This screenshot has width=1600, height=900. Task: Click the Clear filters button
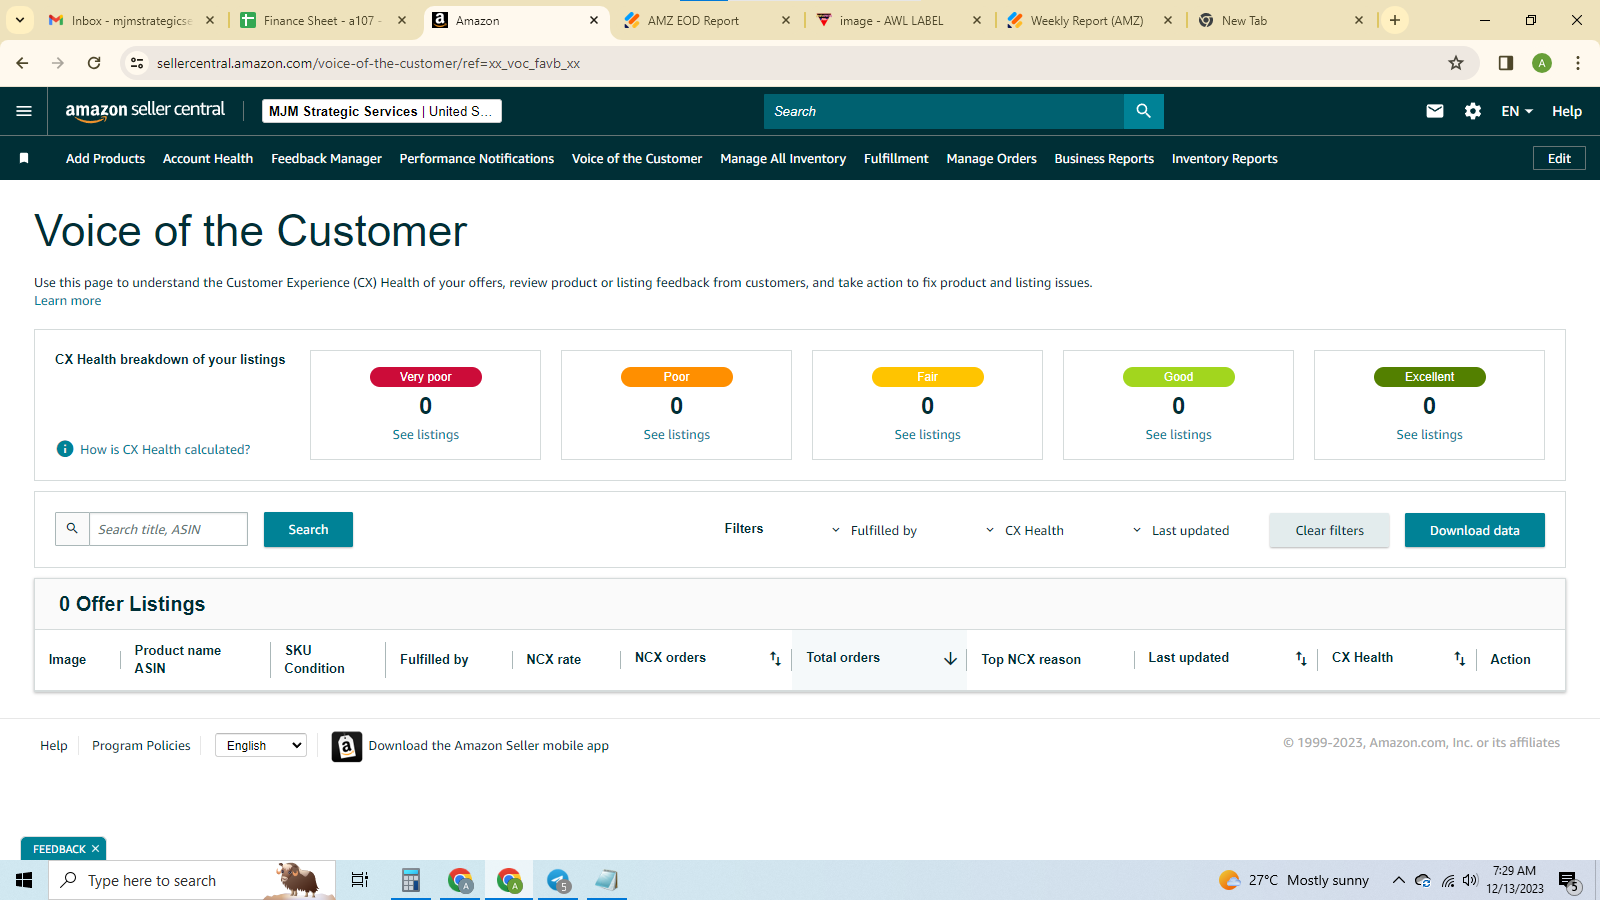coord(1329,530)
